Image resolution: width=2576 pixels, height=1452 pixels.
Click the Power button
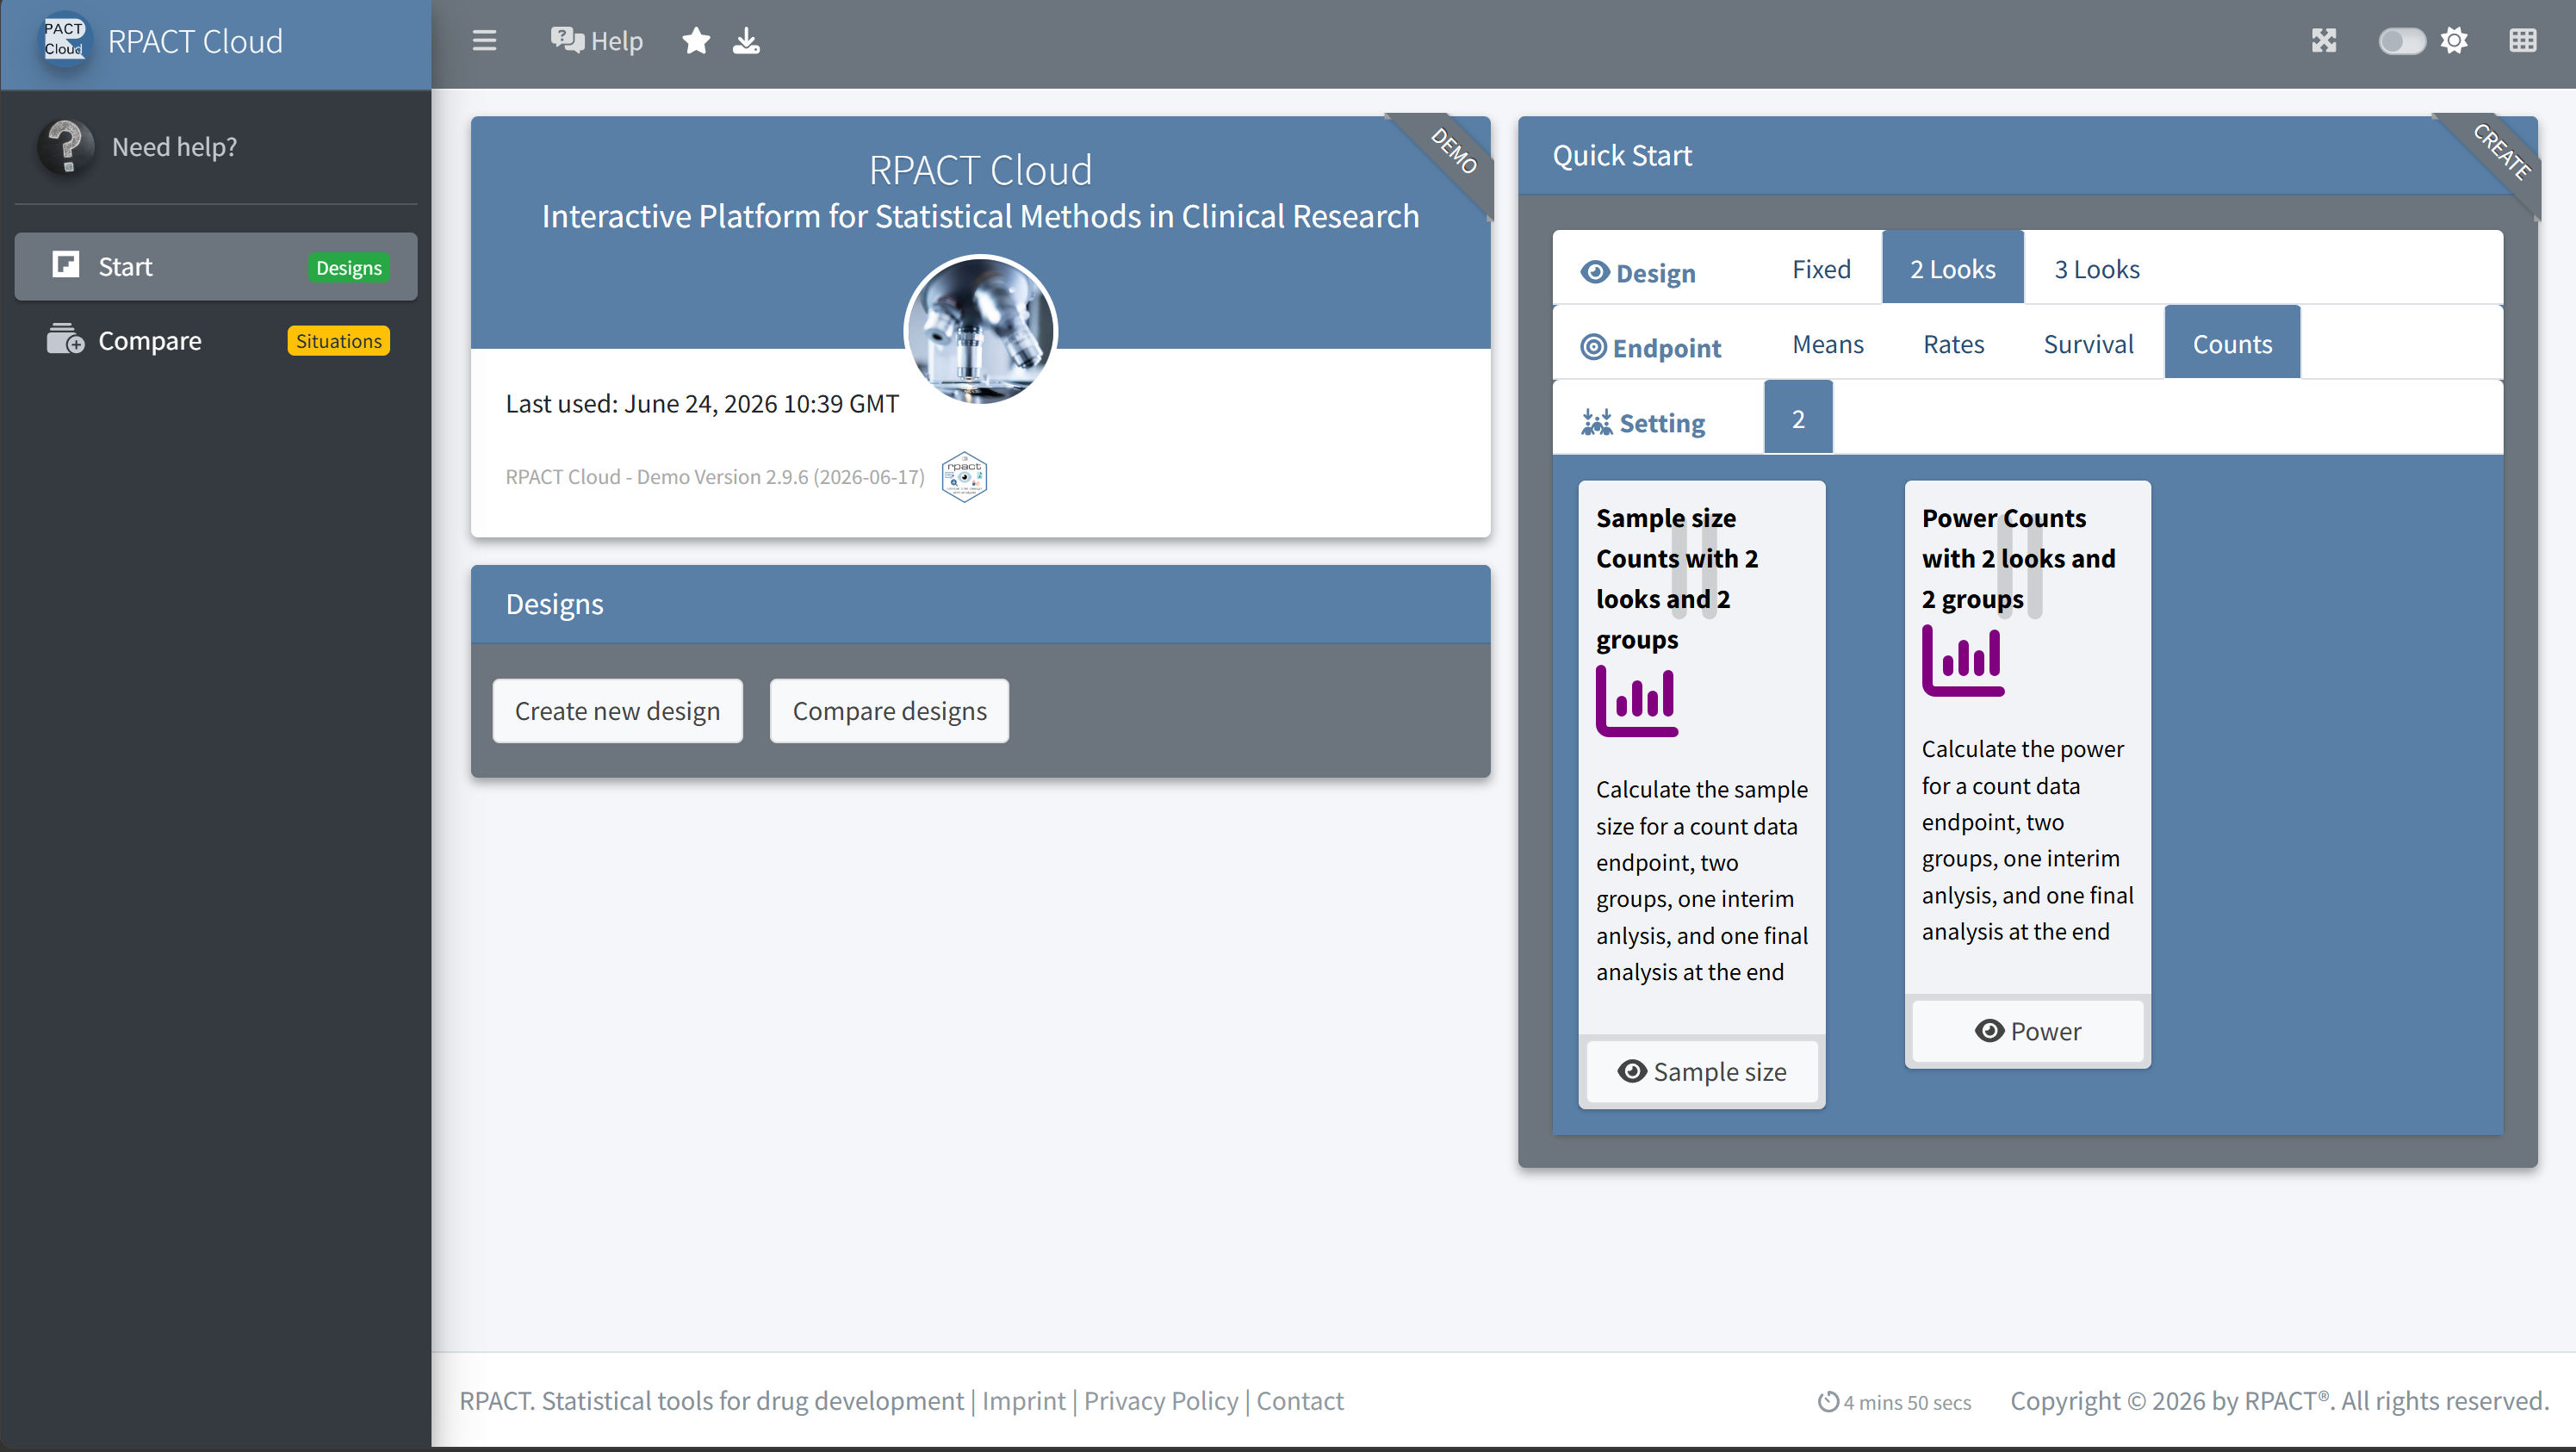click(x=2028, y=1031)
